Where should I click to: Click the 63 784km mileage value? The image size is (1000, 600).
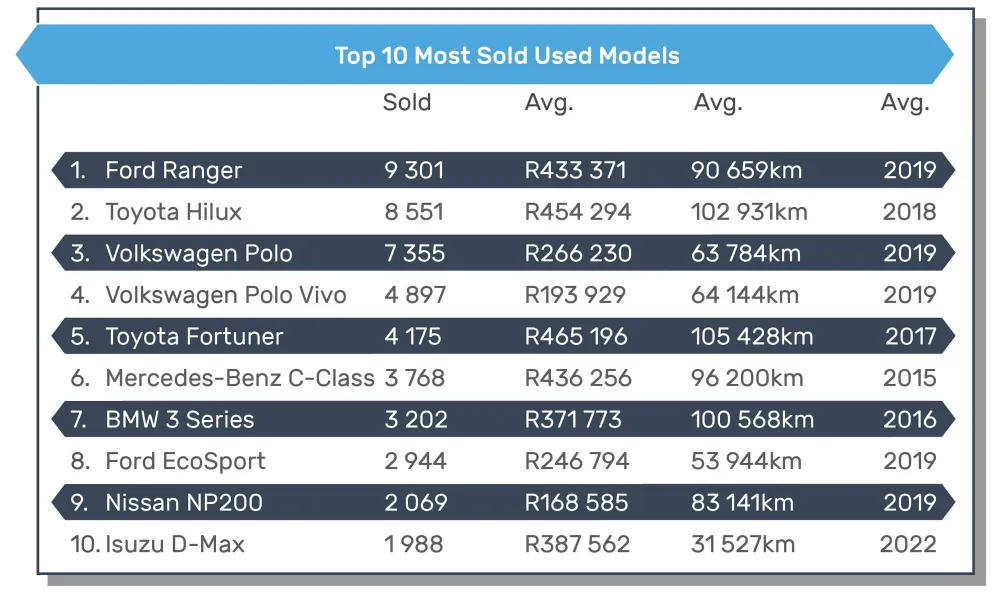(x=746, y=253)
